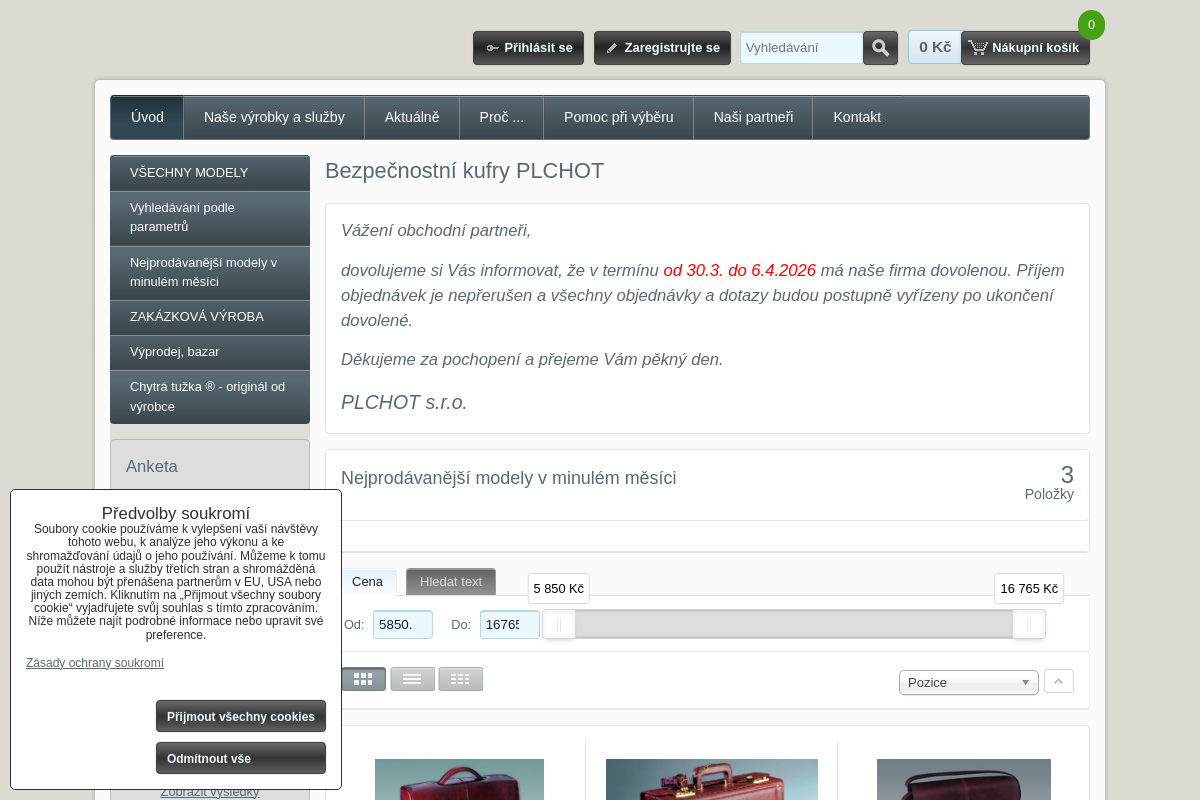Click the 3 Položky item count

1049,482
